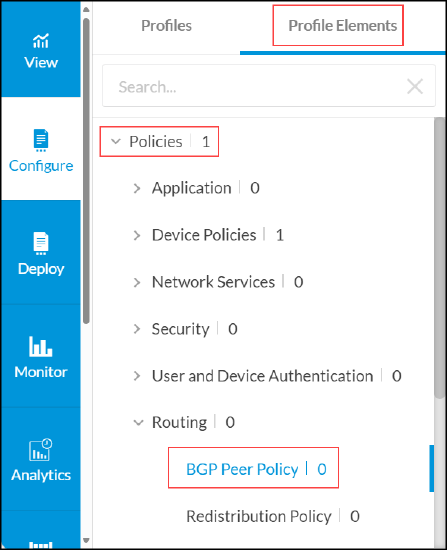The width and height of the screenshot is (447, 550).
Task: Click the Network Services row label
Action: tap(213, 282)
